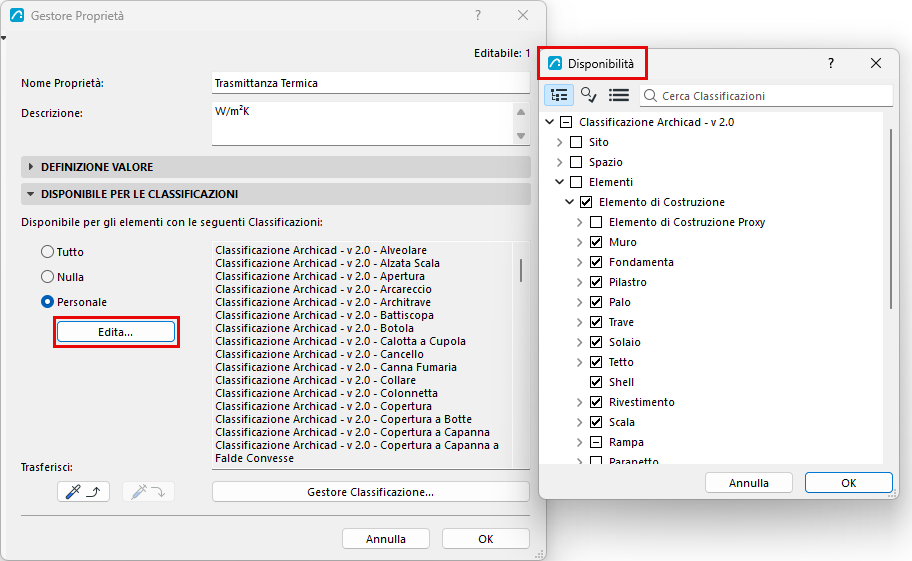Uncheck the Palo checkbox
Image resolution: width=912 pixels, height=561 pixels.
point(596,302)
